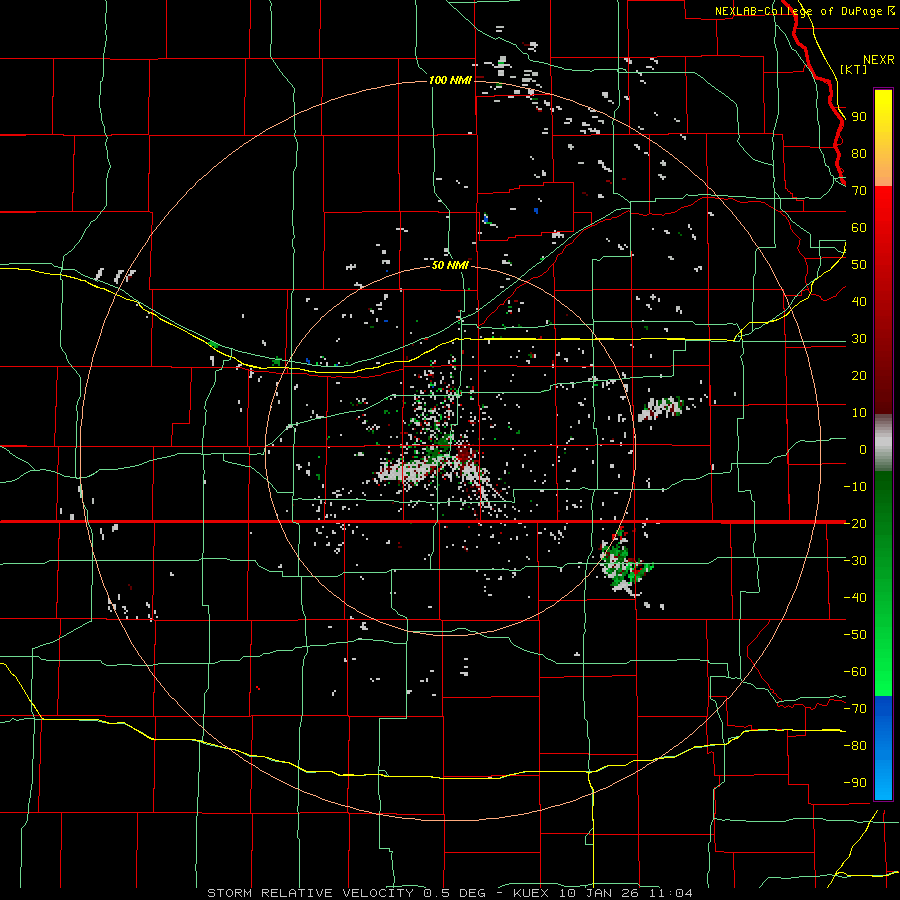Click the gray echo band east of radar
Screen dimensions: 900x900
pos(661,408)
